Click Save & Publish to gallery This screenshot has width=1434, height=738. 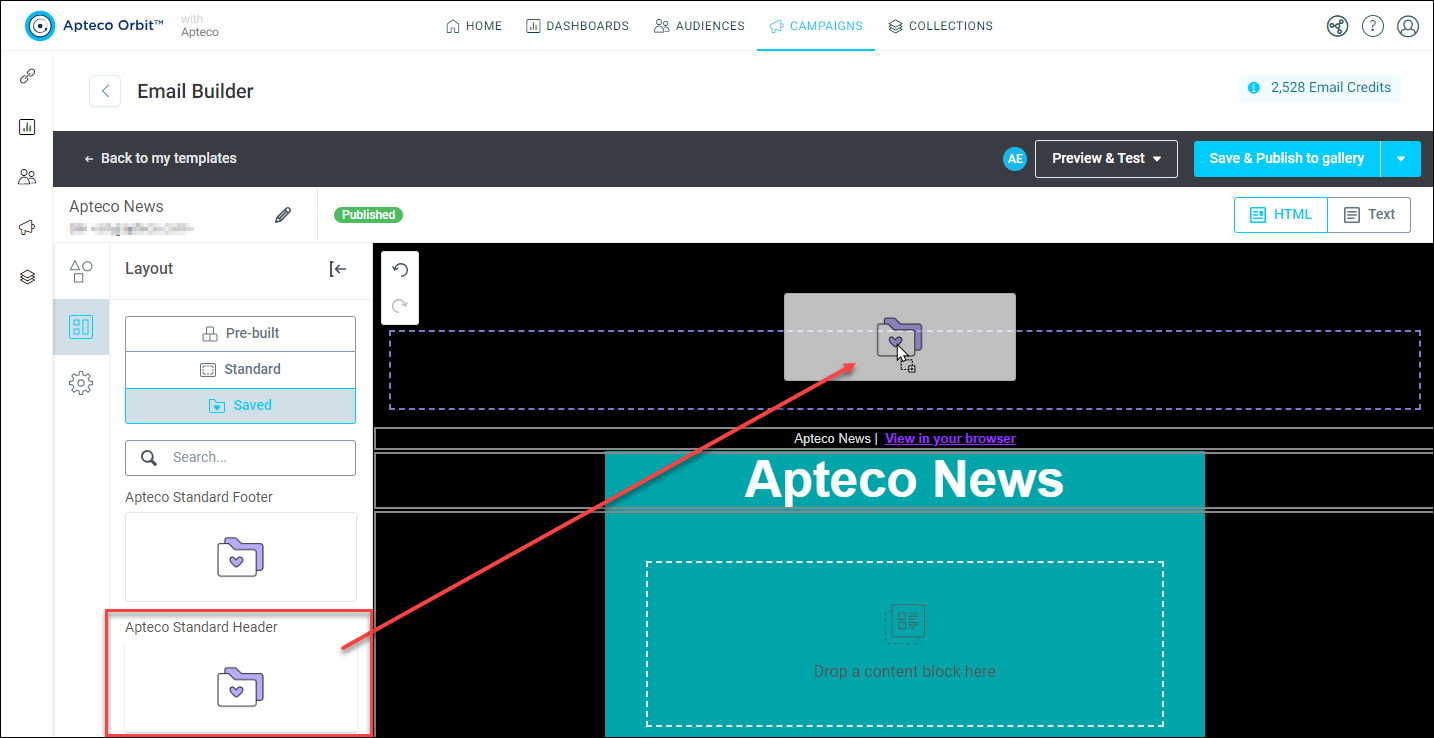tap(1287, 159)
